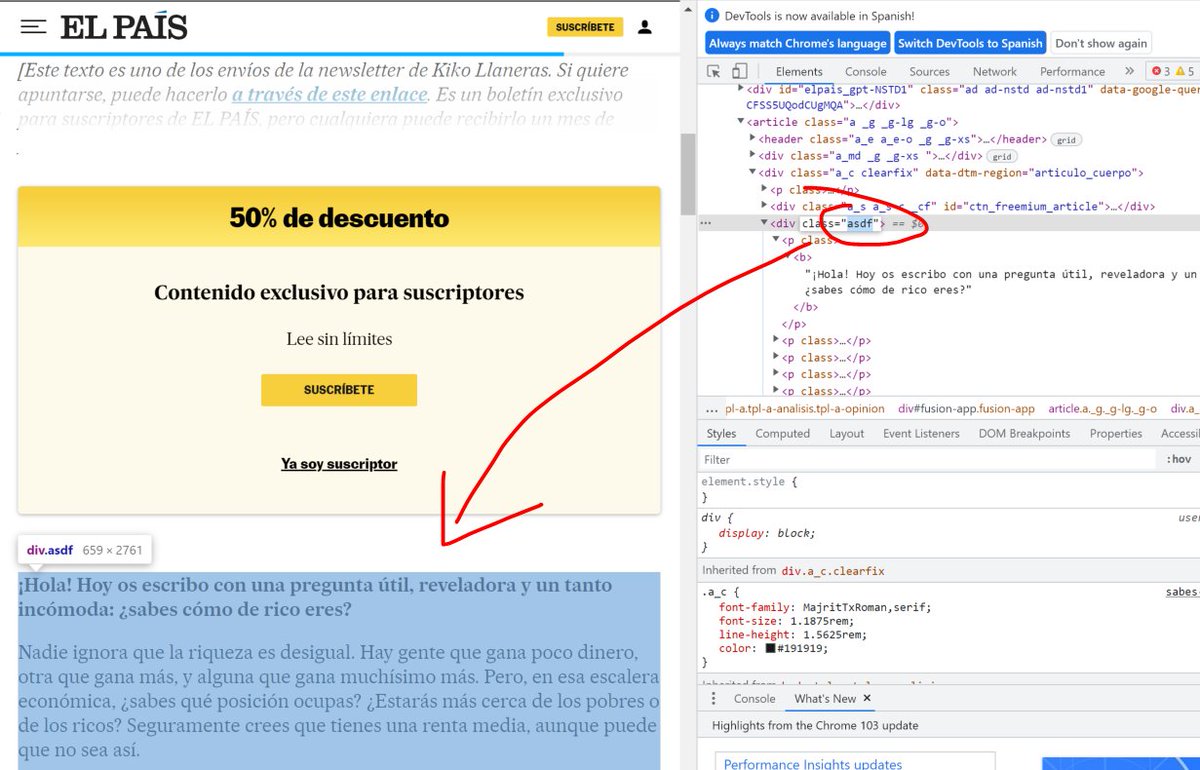Image resolution: width=1200 pixels, height=770 pixels.
Task: Click div#fusion-app.fusion-app breadcrumb
Action: point(966,409)
